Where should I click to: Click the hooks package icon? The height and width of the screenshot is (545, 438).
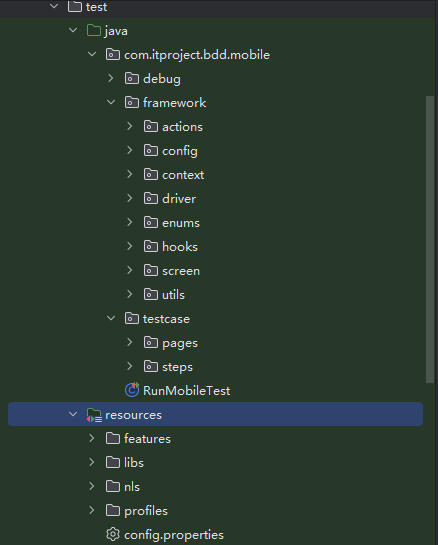click(151, 246)
